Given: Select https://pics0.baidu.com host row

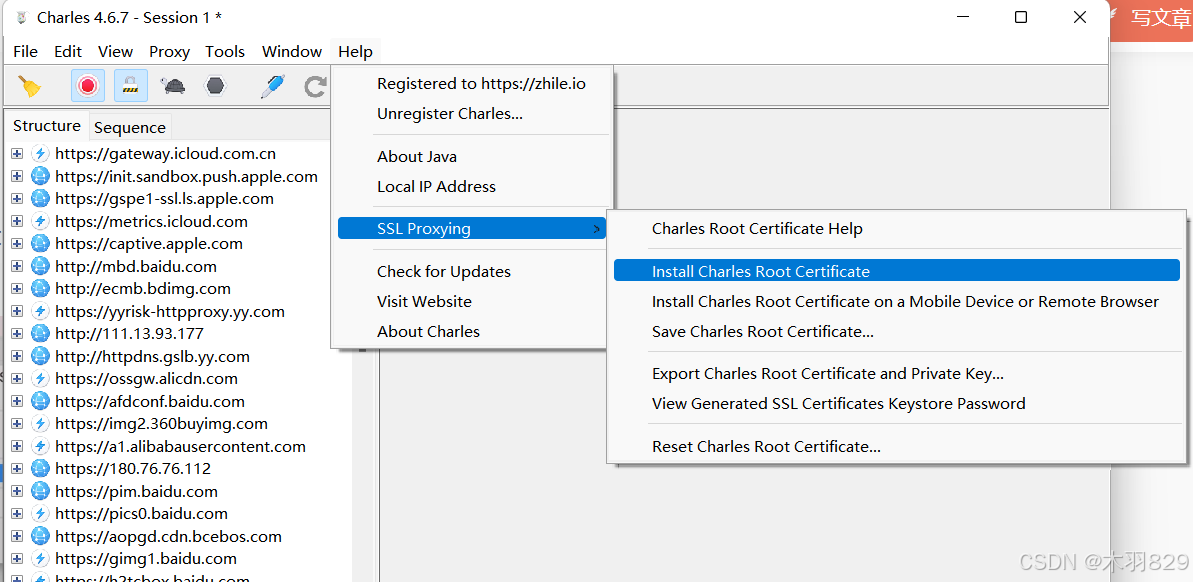Looking at the screenshot, I should 142,514.
